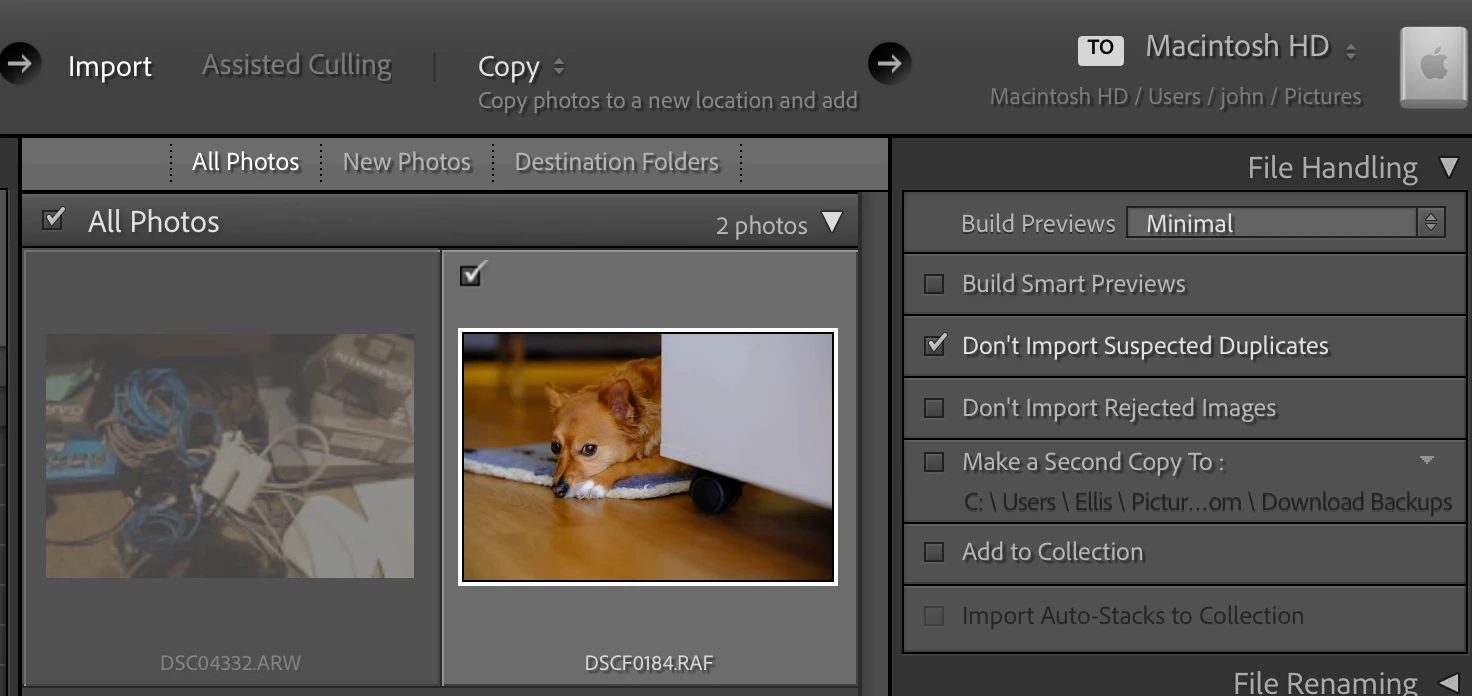Viewport: 1472px width, 696px height.
Task: Uncheck the DSCF0184.RAF photo checkbox
Action: 472,274
